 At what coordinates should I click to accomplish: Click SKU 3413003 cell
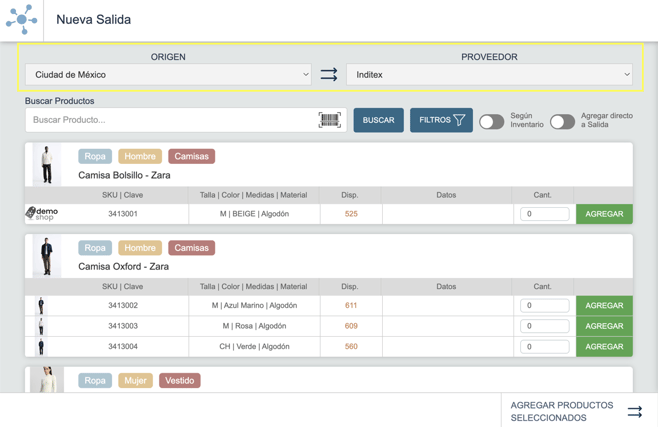coord(123,326)
